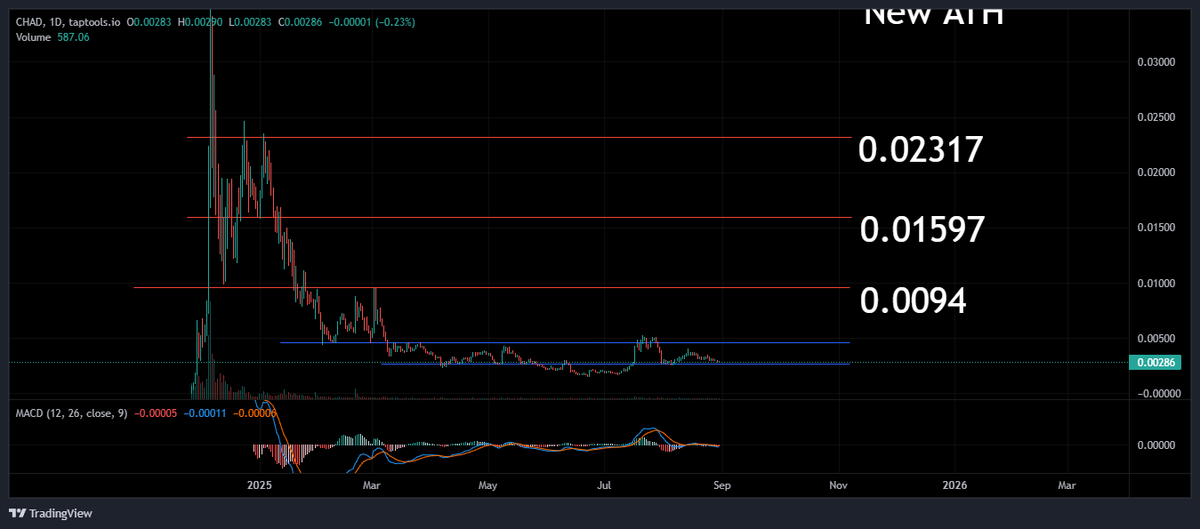The height and width of the screenshot is (529, 1200).
Task: Click the 0.01500 price axis label
Action: (1154, 229)
